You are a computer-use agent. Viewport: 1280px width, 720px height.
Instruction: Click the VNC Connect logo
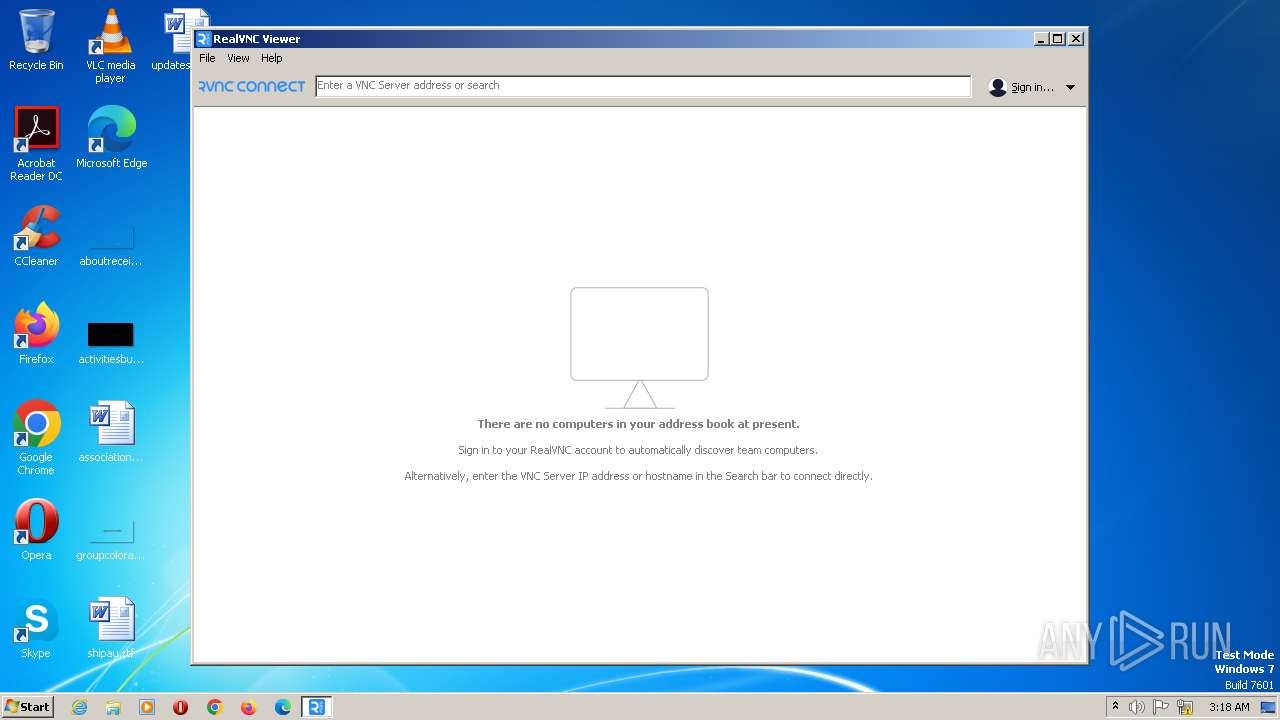pos(251,86)
